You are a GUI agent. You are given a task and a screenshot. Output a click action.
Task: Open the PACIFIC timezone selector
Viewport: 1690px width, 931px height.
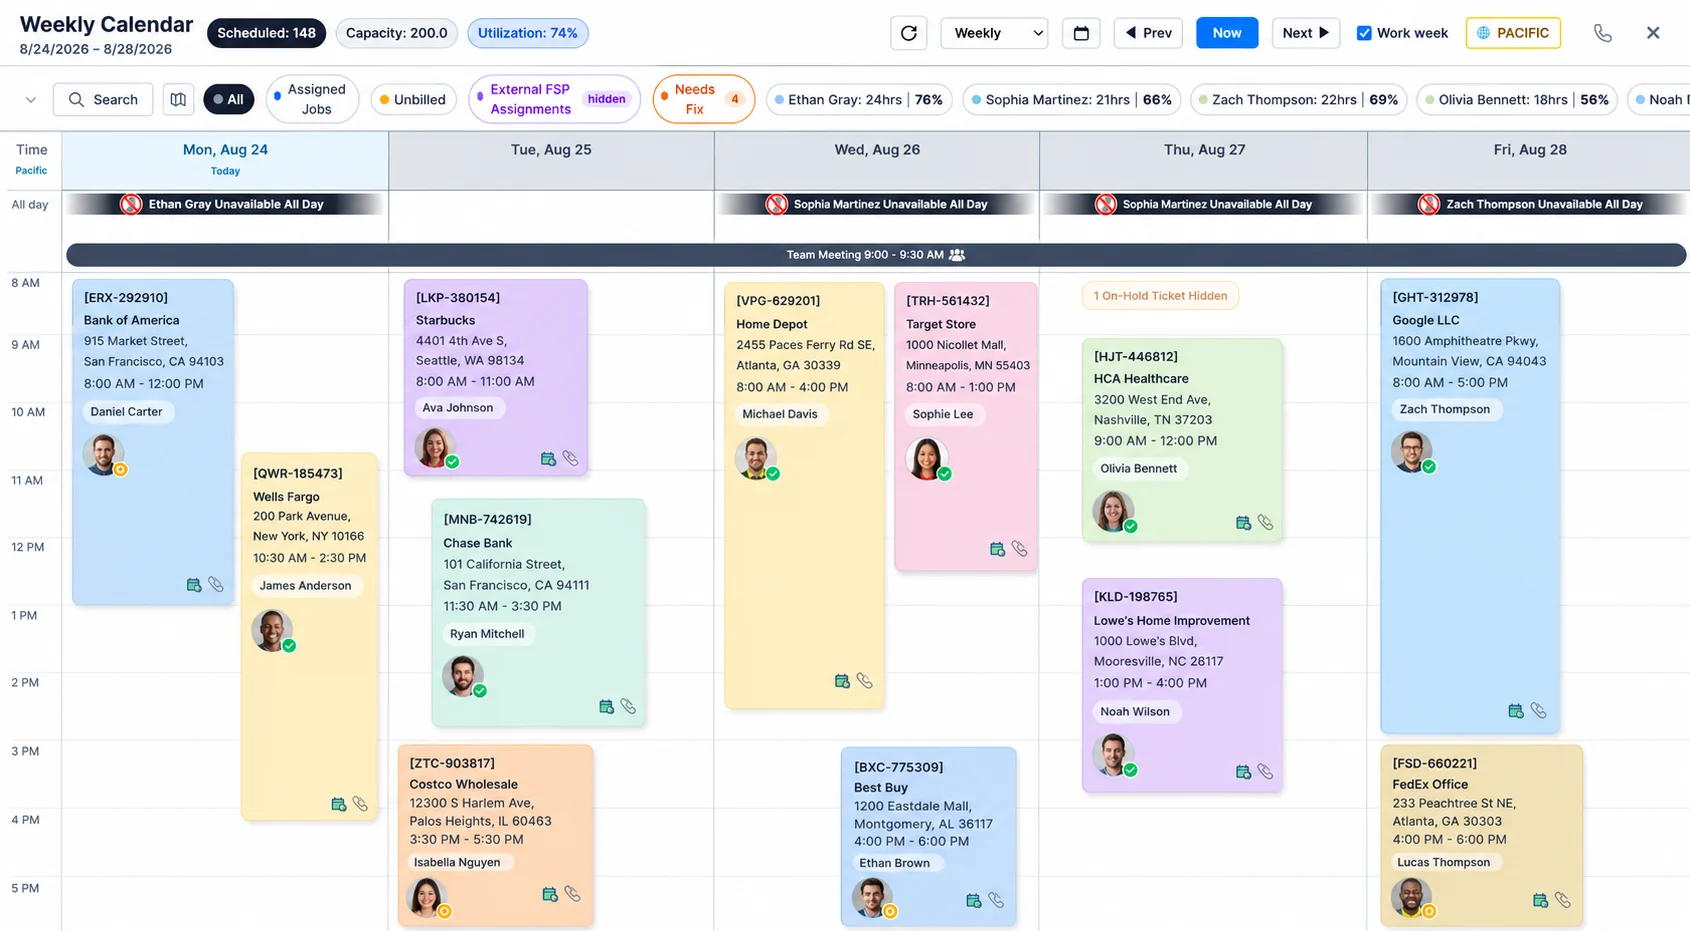tap(1513, 33)
